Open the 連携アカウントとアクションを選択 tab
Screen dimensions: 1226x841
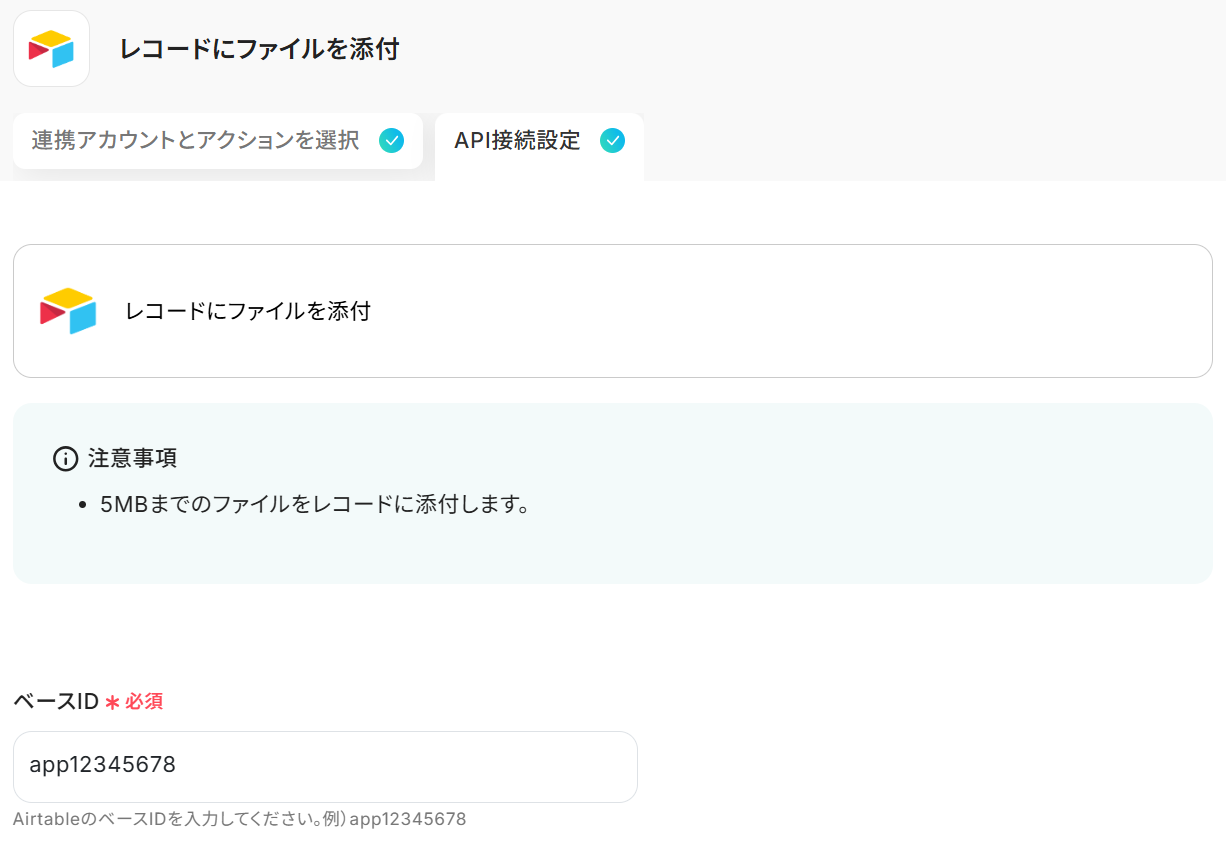[195, 141]
